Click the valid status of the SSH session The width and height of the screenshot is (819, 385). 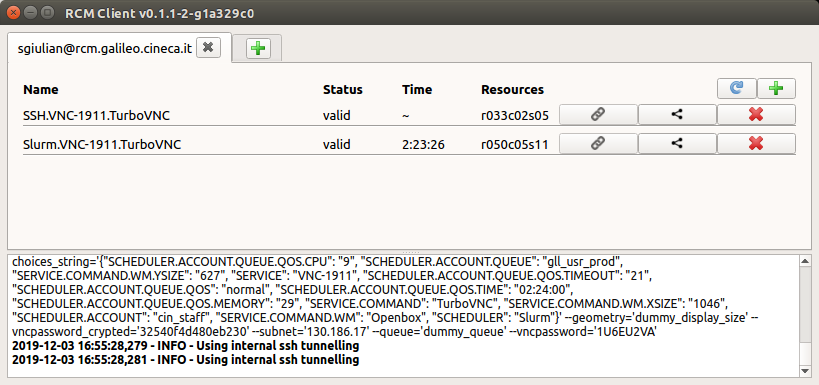pos(336,116)
